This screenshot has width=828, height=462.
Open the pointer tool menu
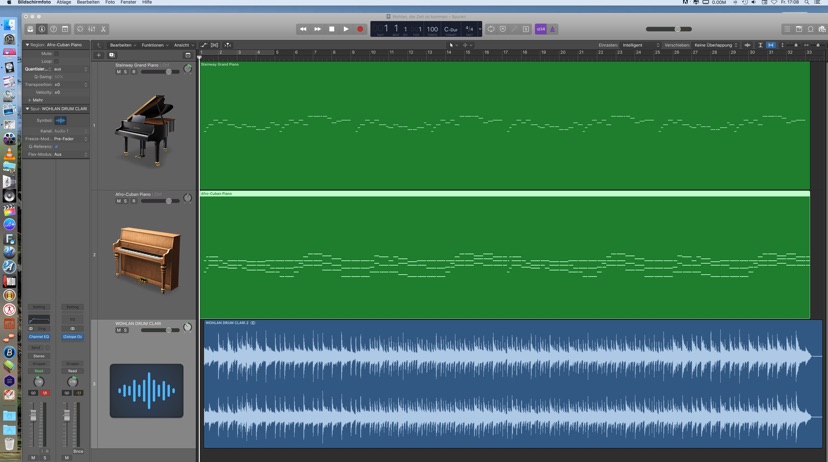point(453,45)
